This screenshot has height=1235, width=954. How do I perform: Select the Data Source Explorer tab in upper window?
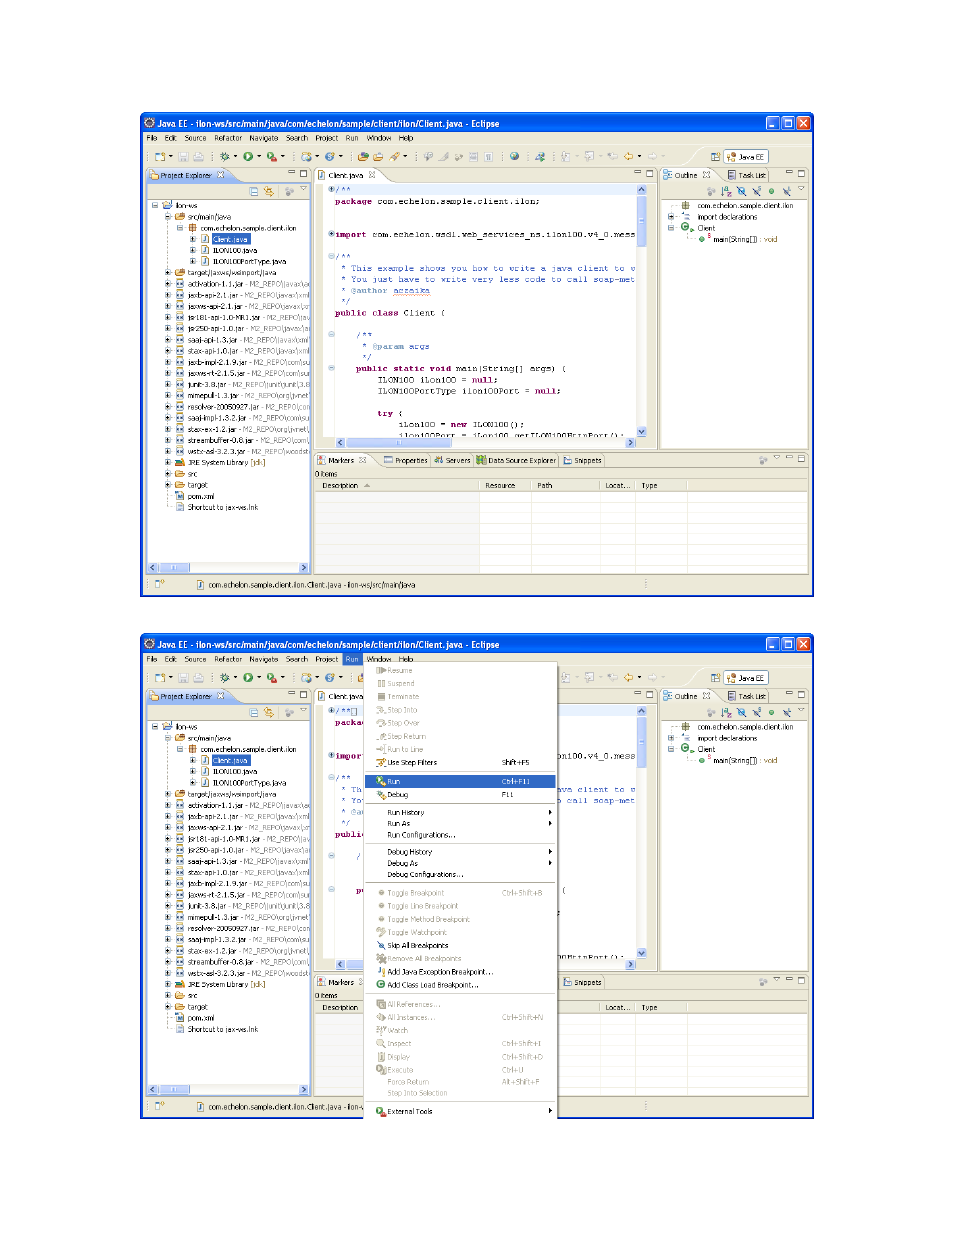[516, 460]
